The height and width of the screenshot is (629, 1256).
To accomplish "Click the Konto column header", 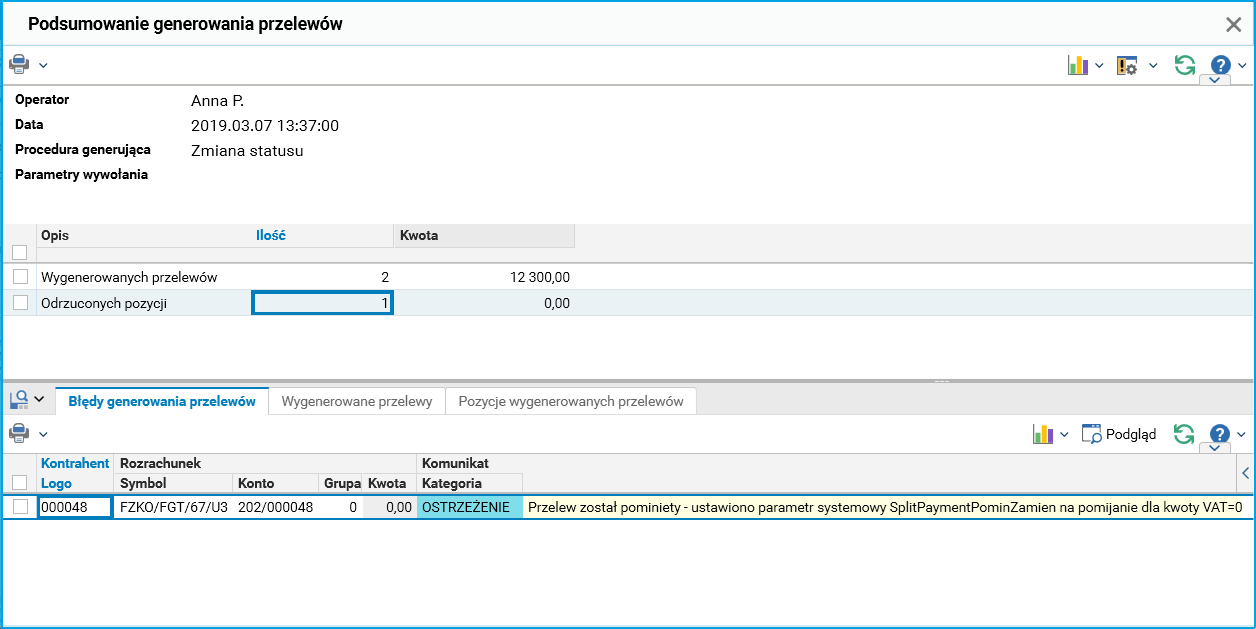I will (276, 483).
